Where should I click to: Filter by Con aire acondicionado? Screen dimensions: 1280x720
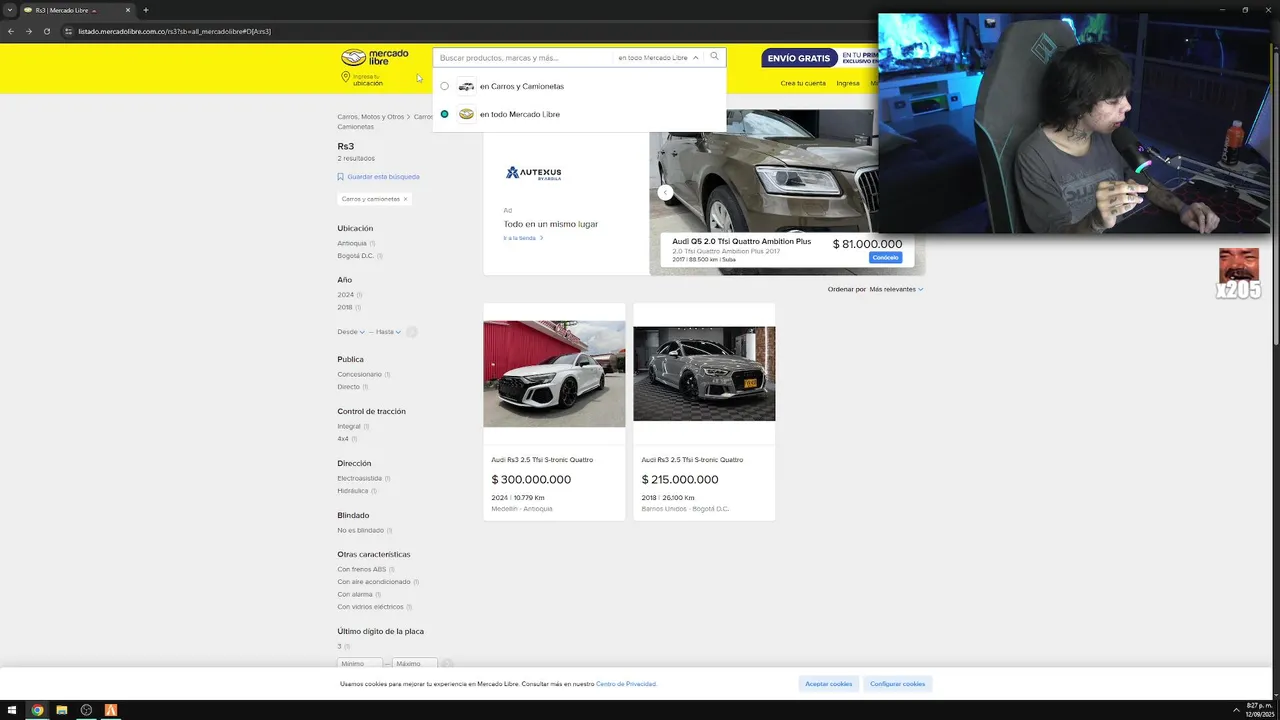pyautogui.click(x=374, y=581)
